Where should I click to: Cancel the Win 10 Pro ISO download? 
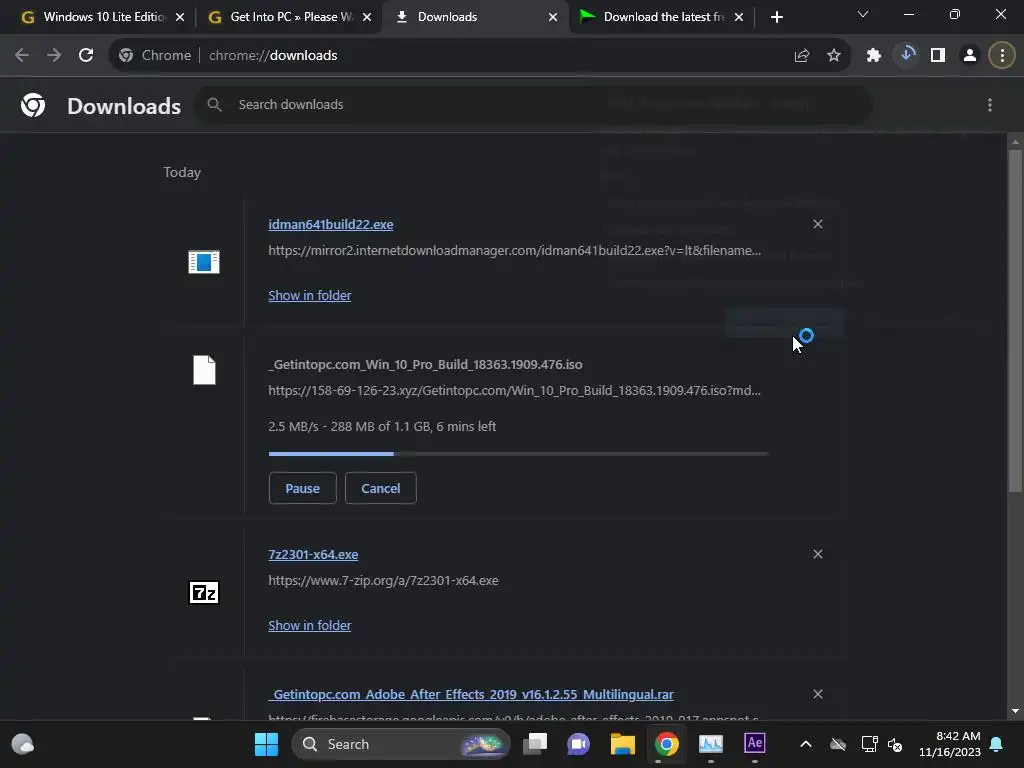point(381,488)
